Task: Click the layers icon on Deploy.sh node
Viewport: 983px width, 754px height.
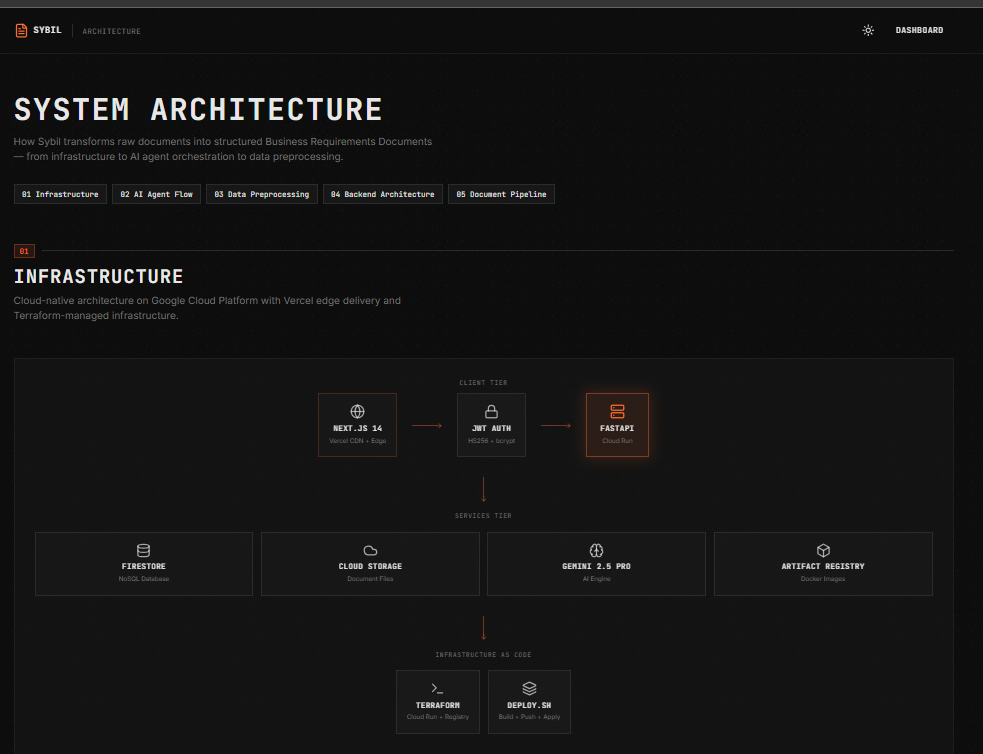Action: pos(529,688)
